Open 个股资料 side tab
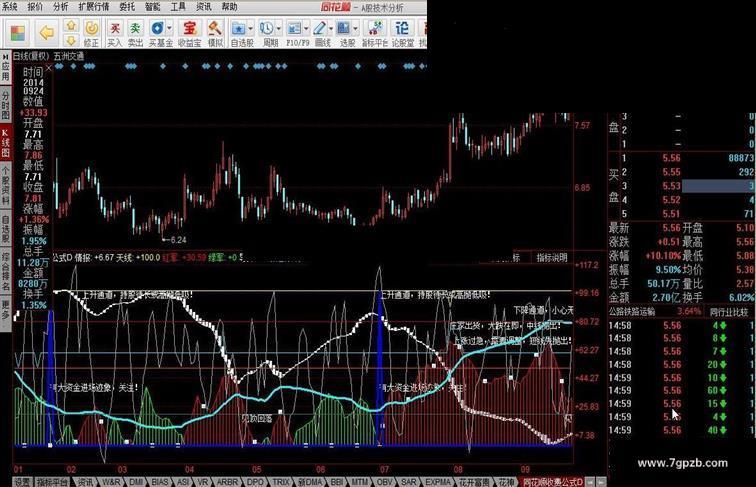Image resolution: width=756 pixels, height=487 pixels. pos(6,185)
